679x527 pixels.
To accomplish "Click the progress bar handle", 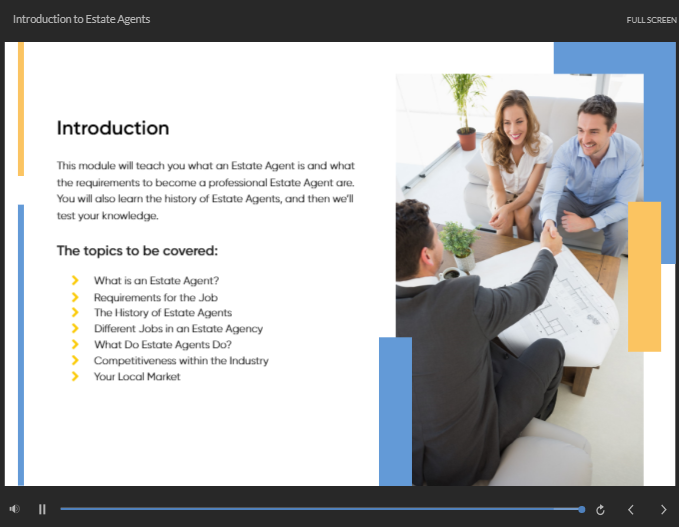I will pos(582,509).
